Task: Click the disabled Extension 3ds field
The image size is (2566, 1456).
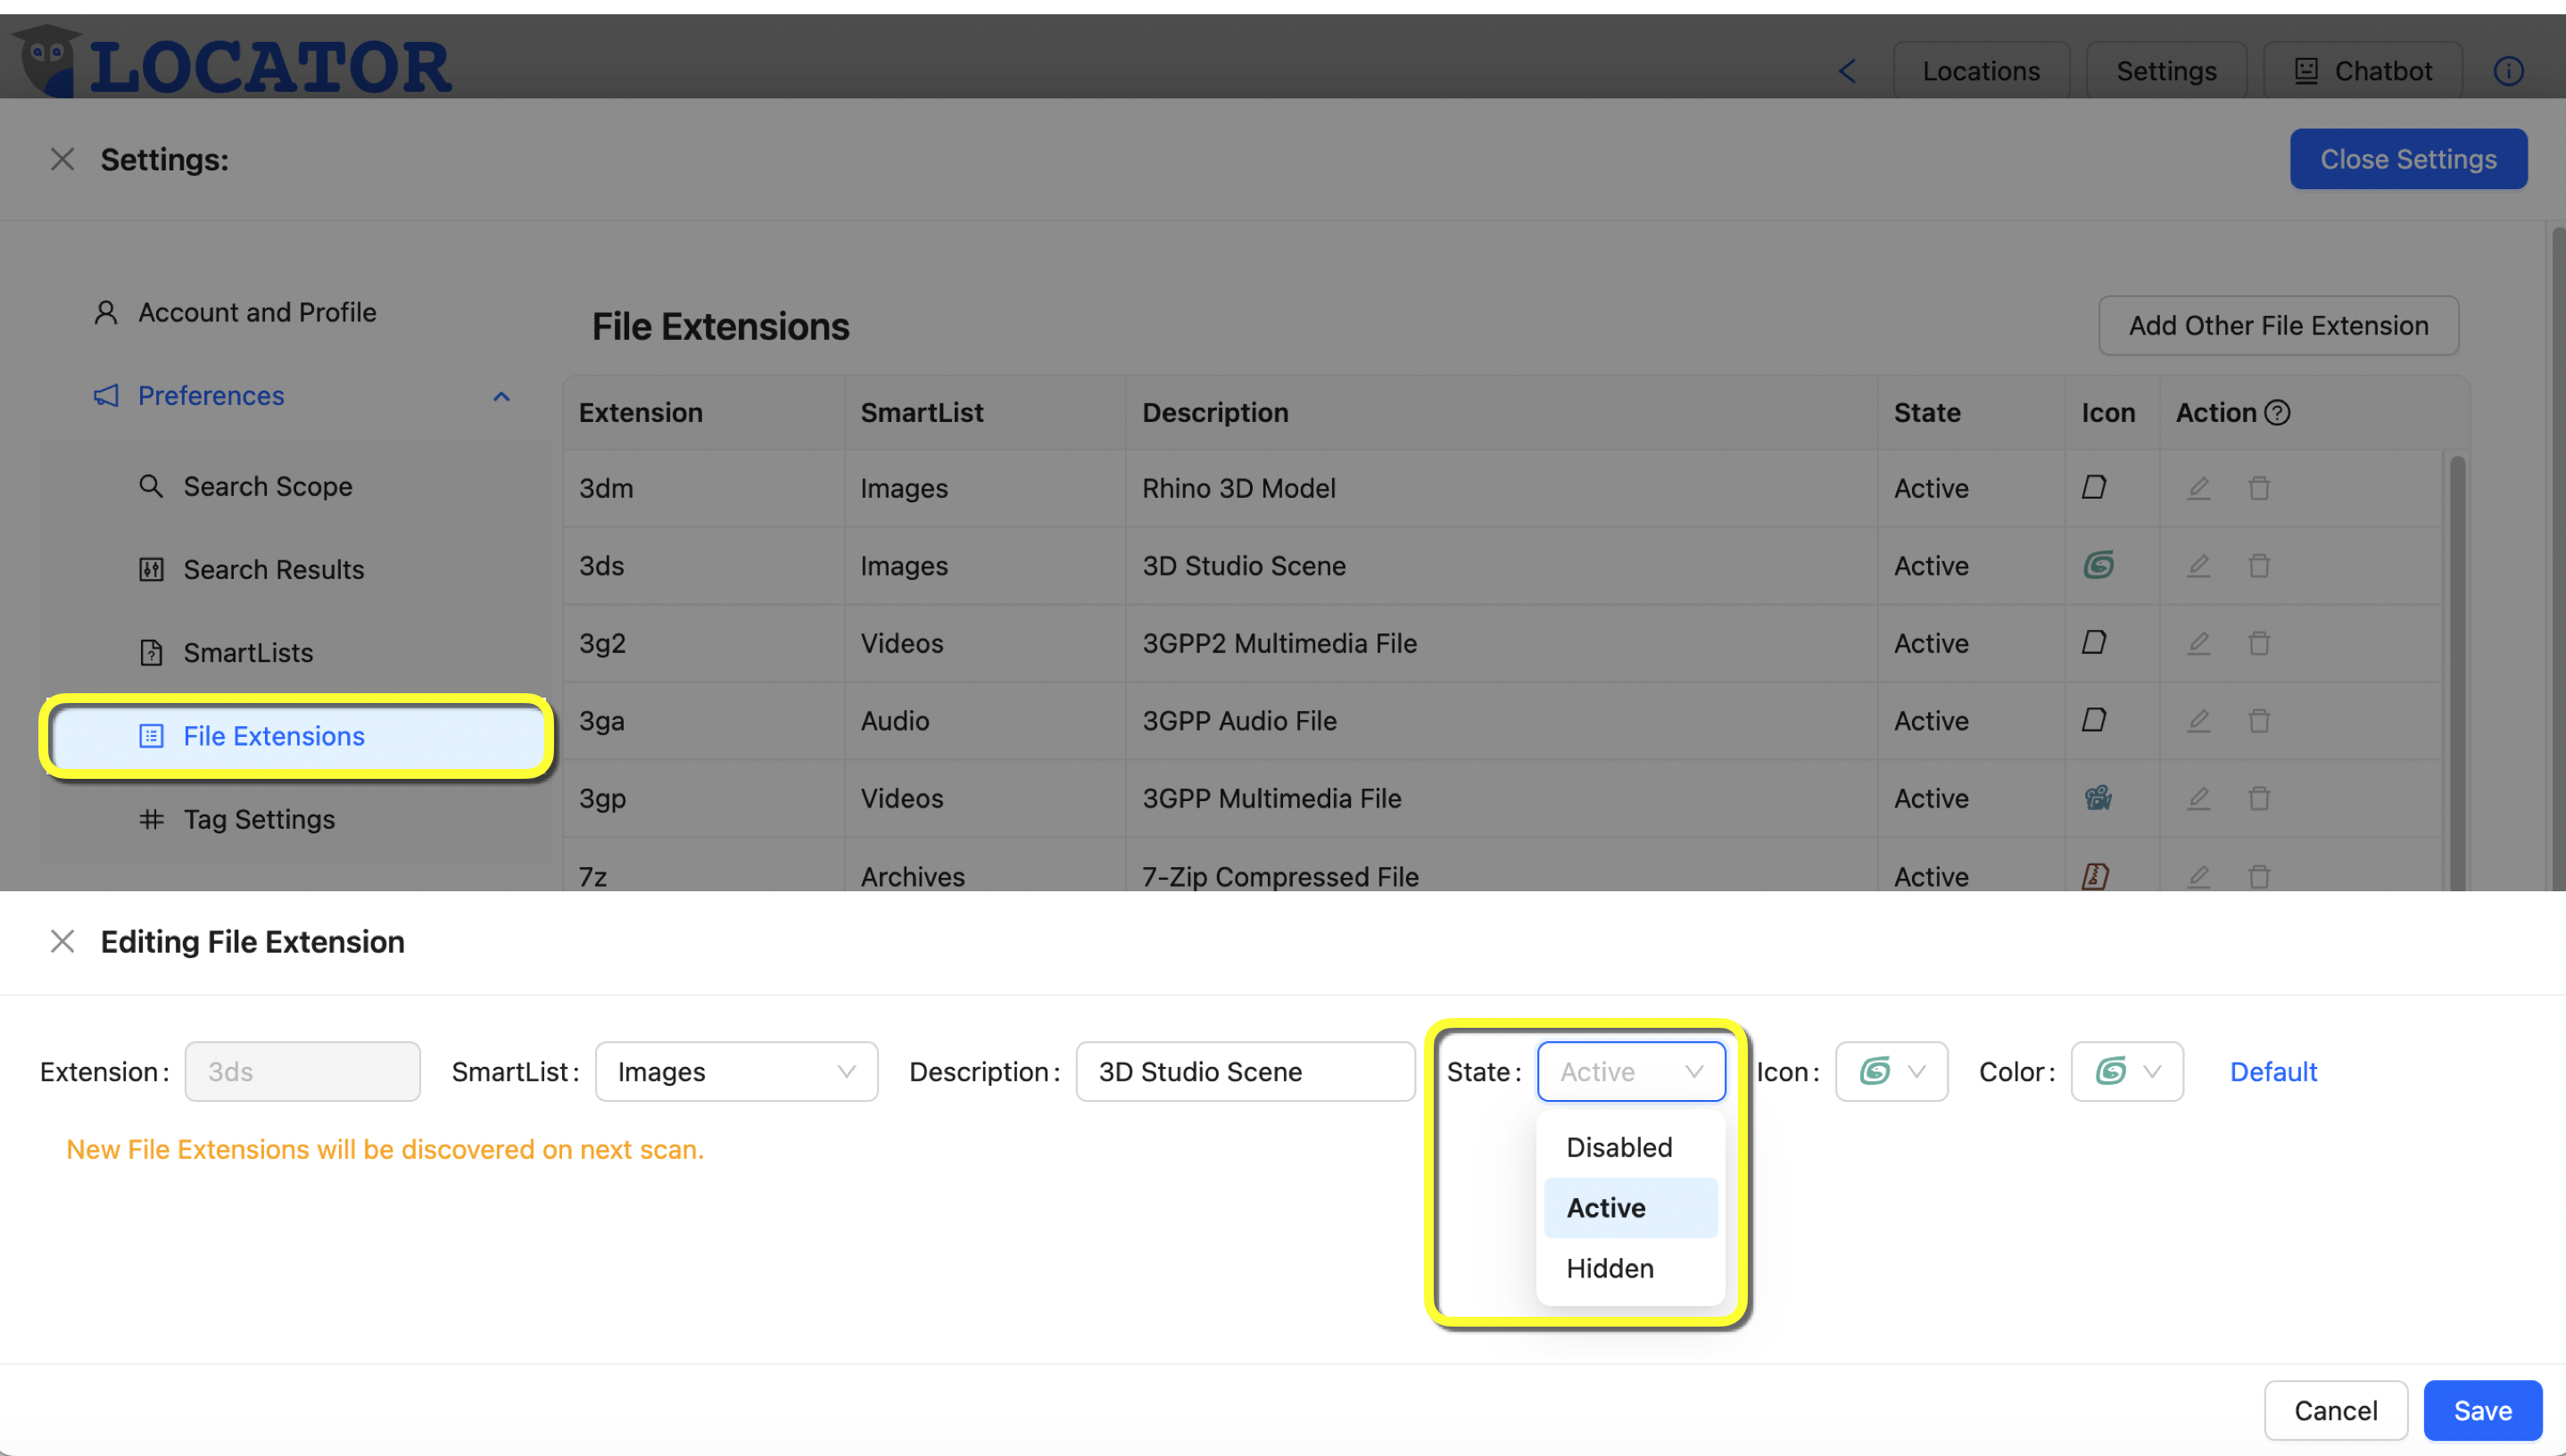Action: tap(302, 1071)
